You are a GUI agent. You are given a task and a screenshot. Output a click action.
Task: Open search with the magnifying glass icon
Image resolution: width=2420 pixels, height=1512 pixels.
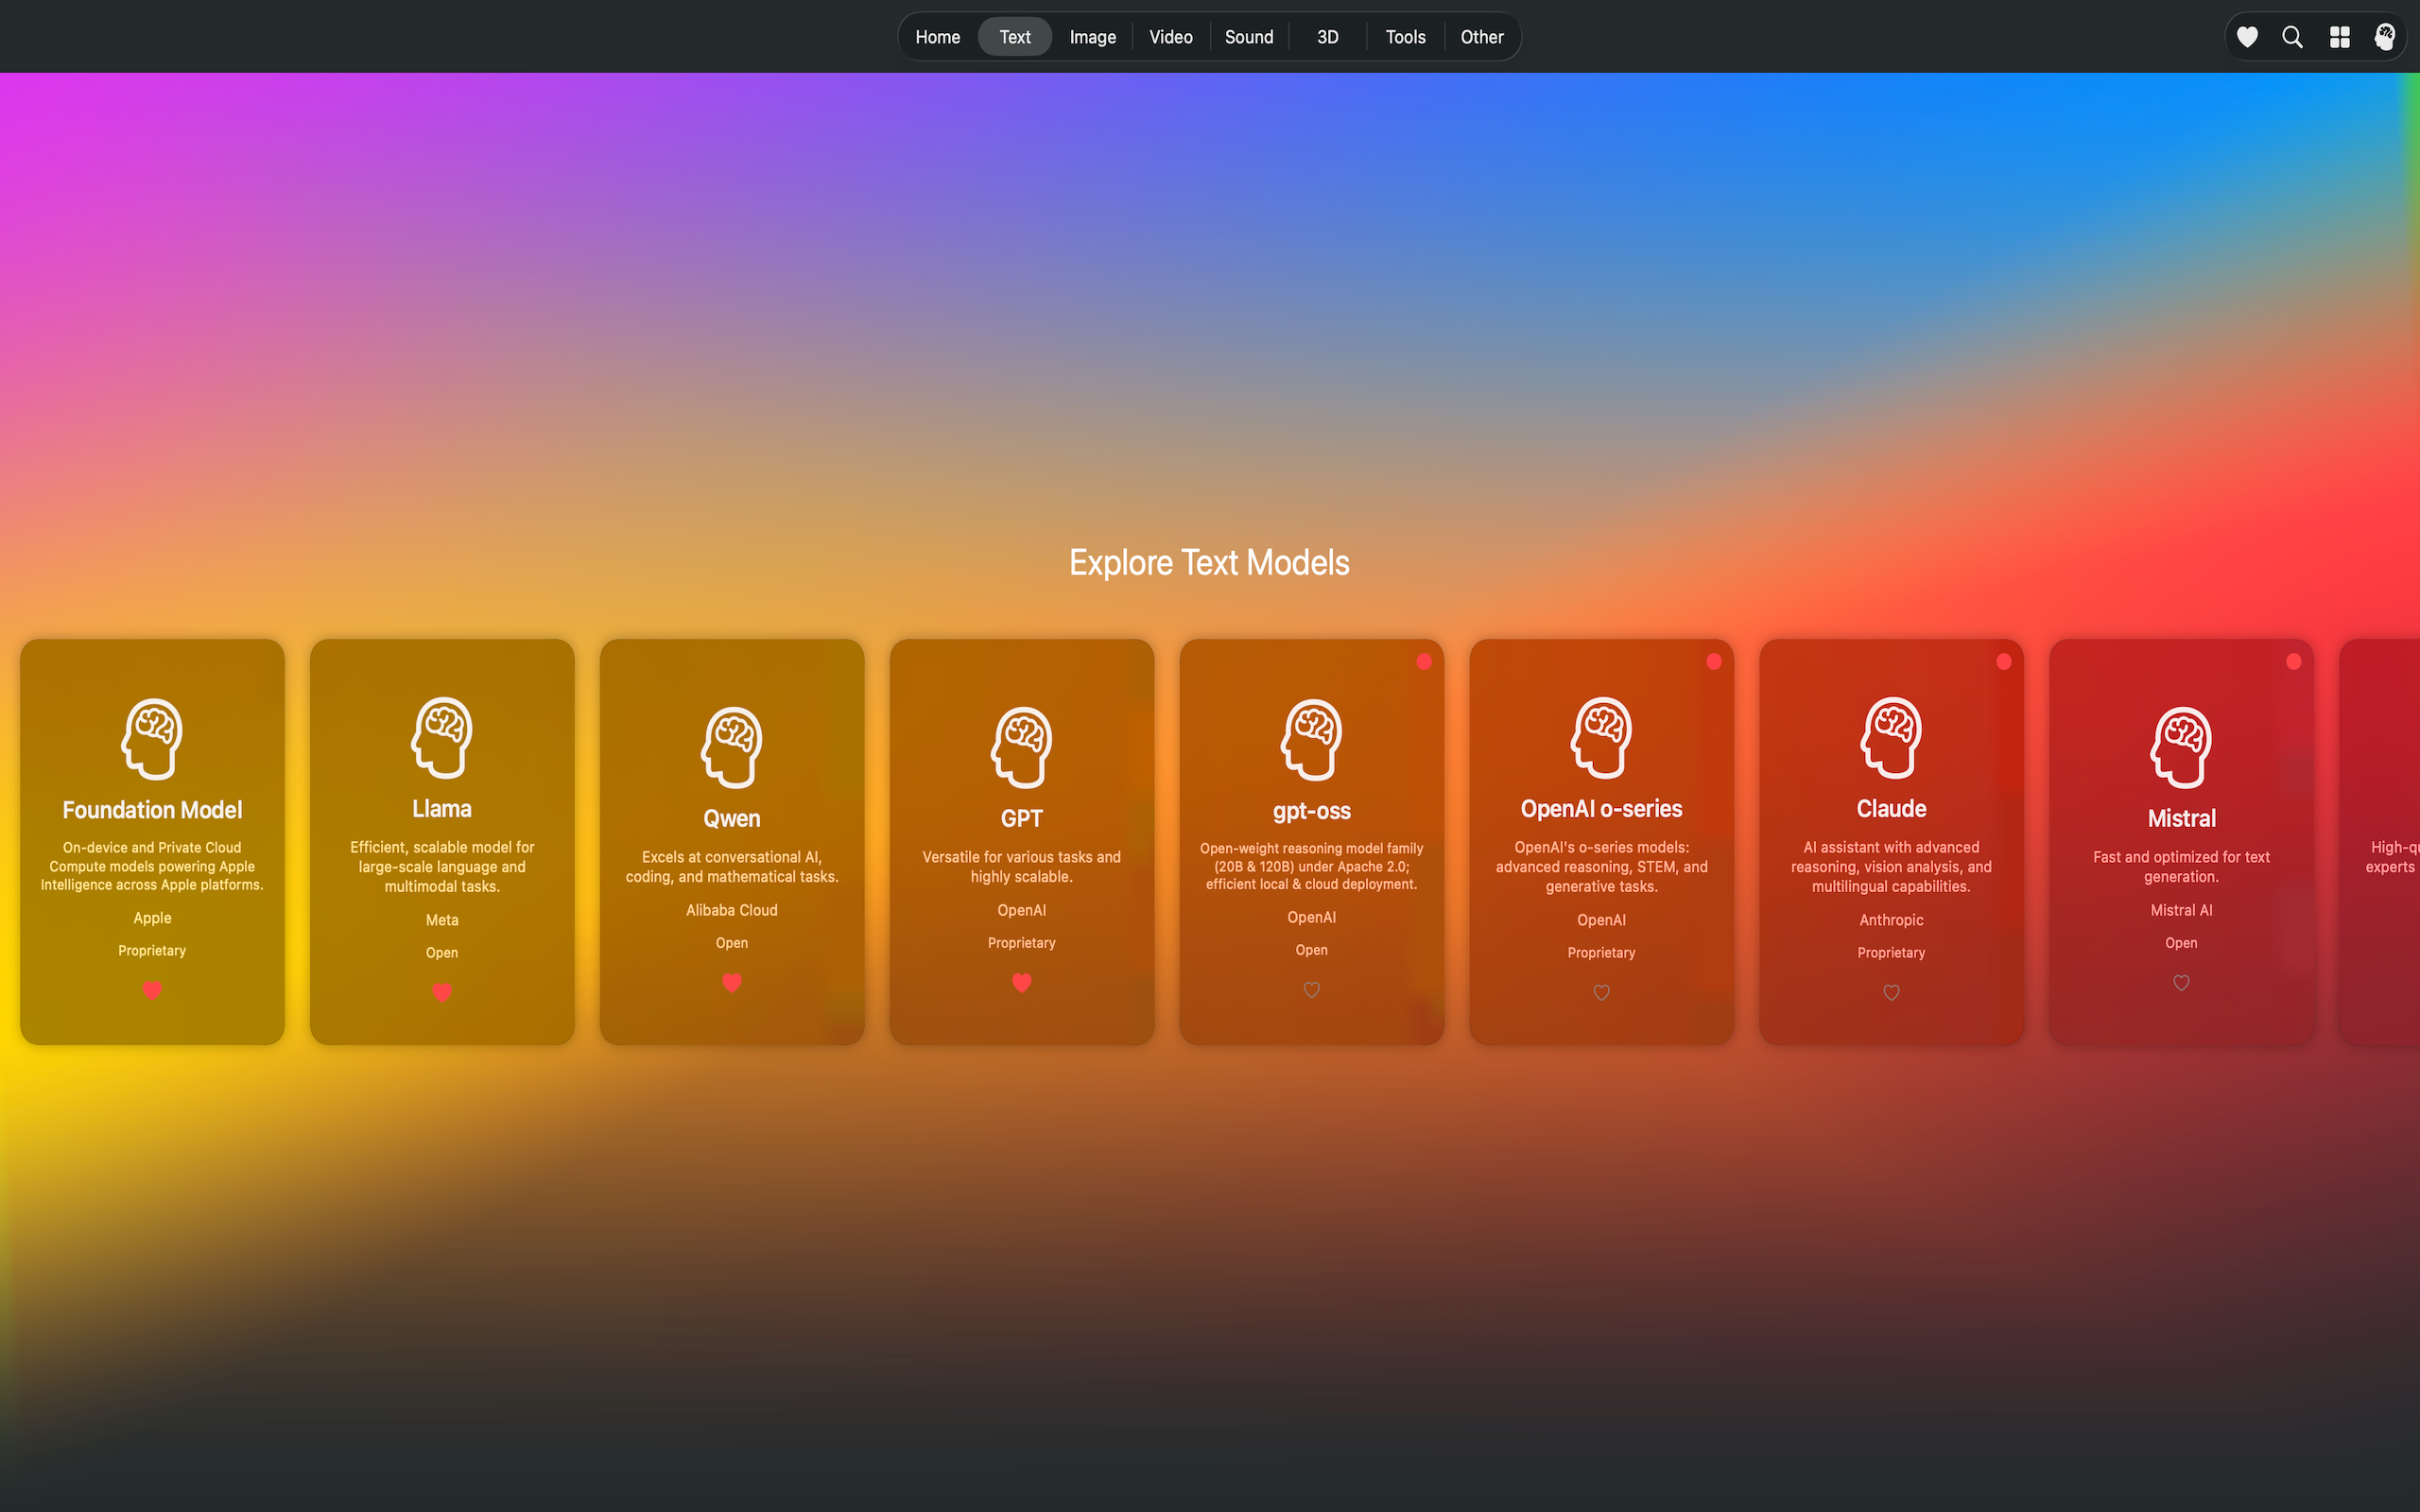[2293, 37]
